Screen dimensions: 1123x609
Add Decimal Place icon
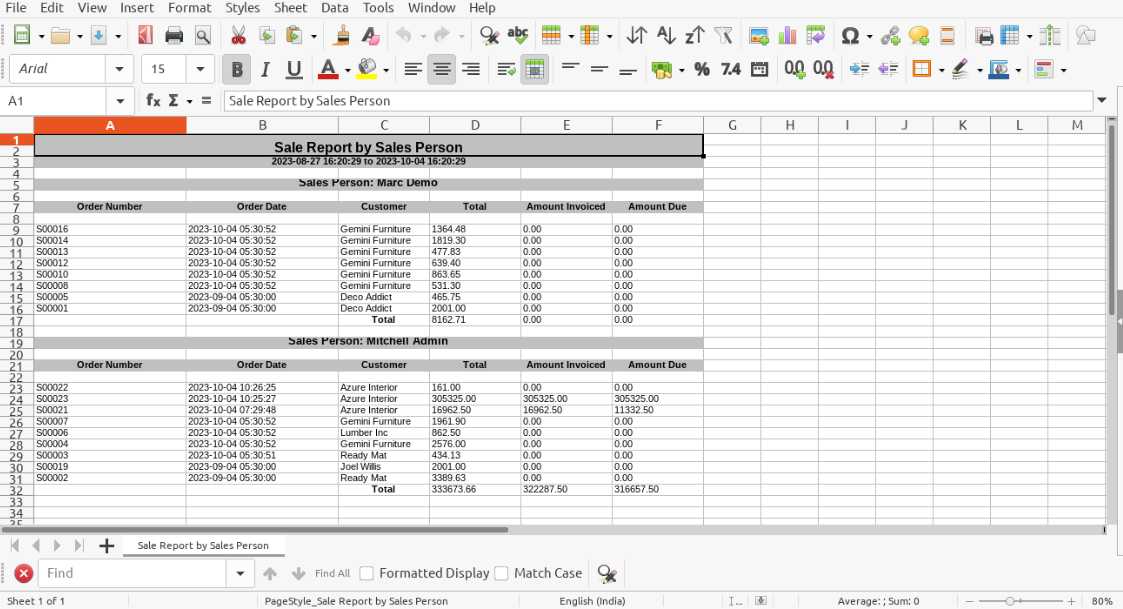tap(794, 69)
